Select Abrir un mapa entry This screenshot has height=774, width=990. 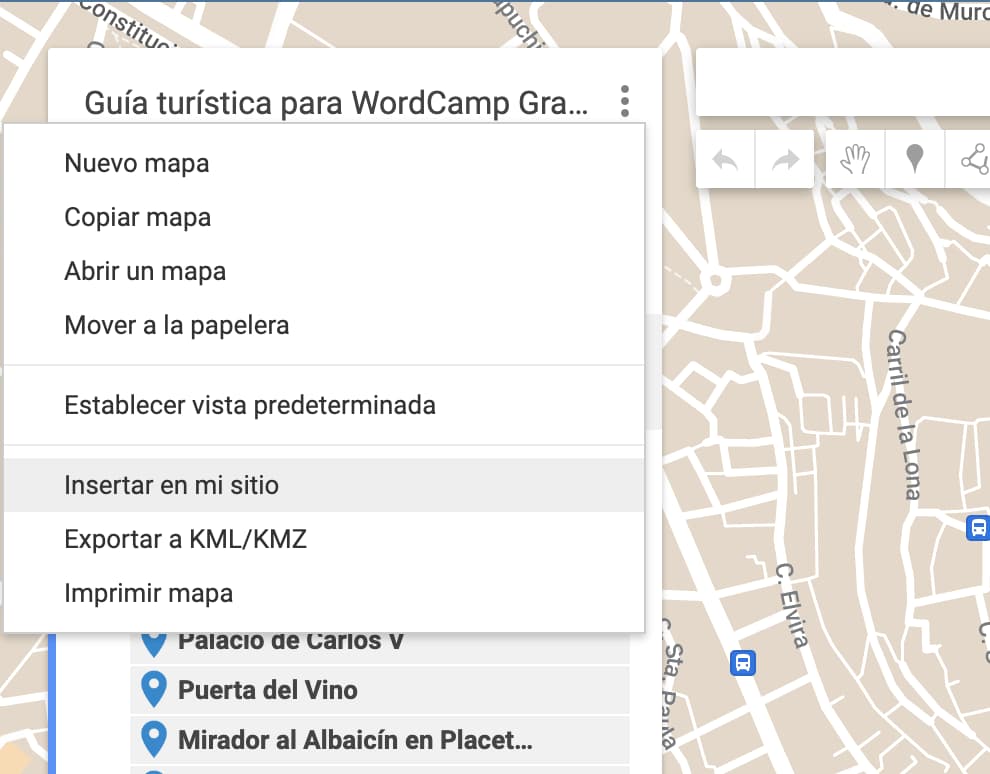coord(144,271)
